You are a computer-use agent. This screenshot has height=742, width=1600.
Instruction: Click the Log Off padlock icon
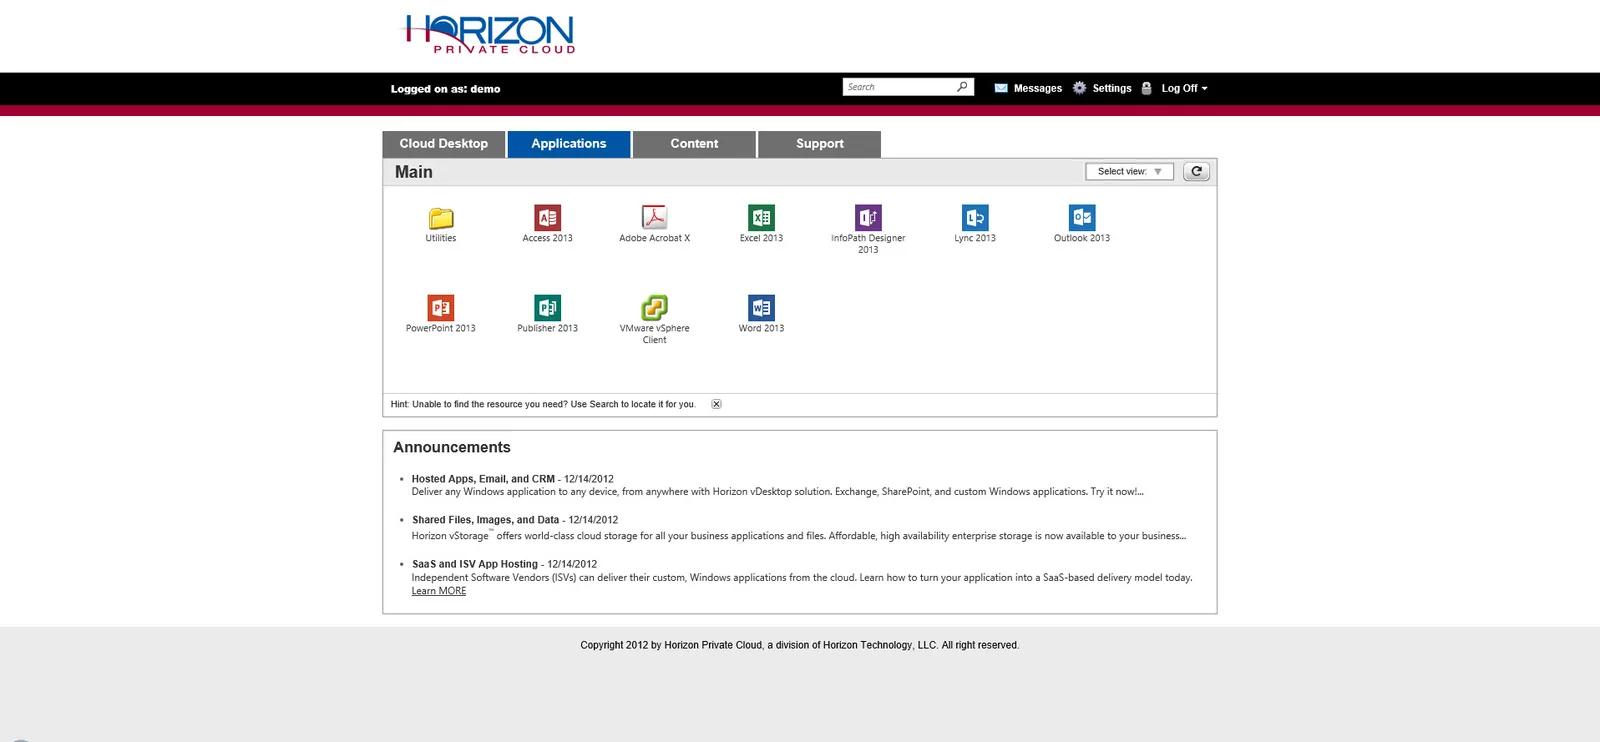pyautogui.click(x=1147, y=88)
